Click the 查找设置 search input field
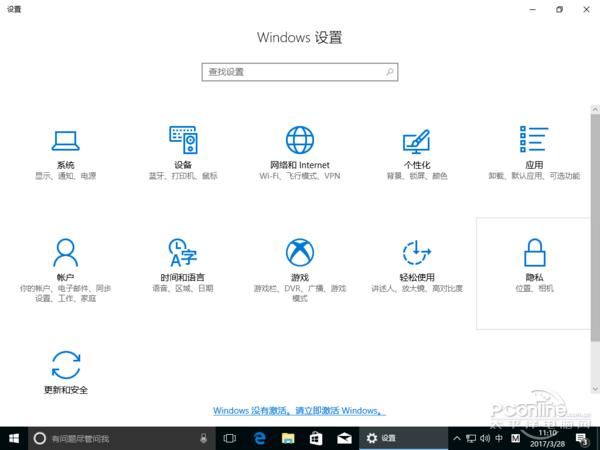 (x=290, y=72)
